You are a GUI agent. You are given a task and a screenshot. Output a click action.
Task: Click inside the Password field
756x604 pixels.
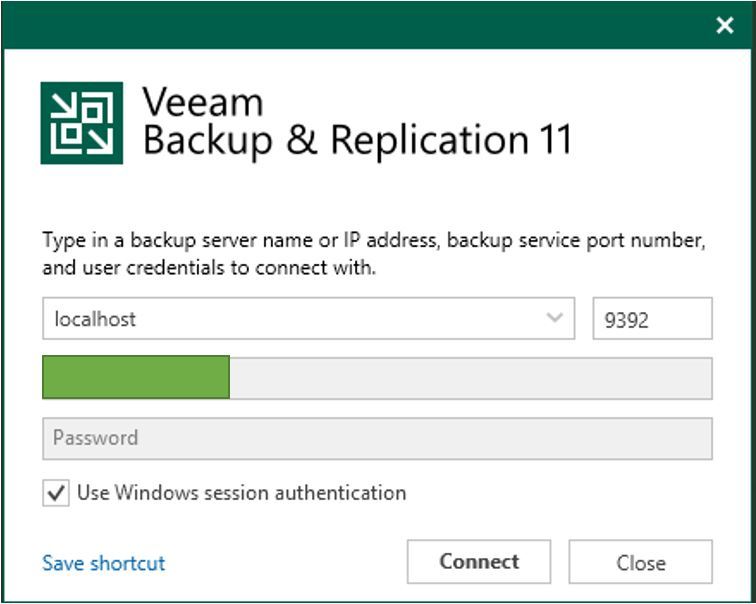[377, 438]
